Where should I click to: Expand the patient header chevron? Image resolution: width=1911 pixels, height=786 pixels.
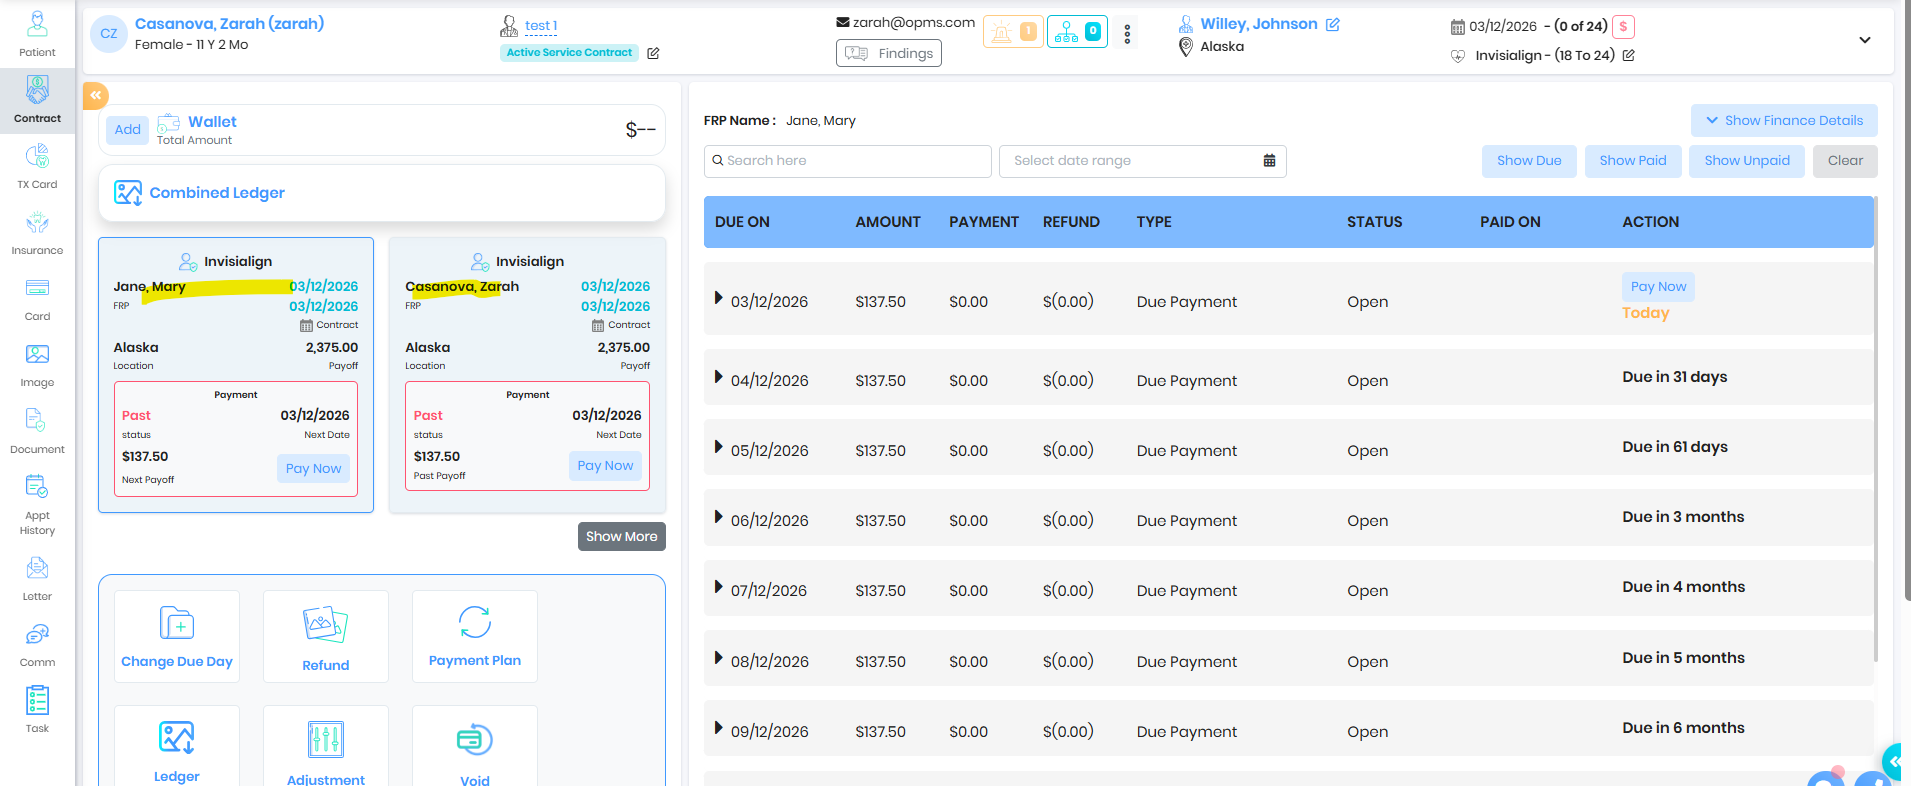(1865, 40)
